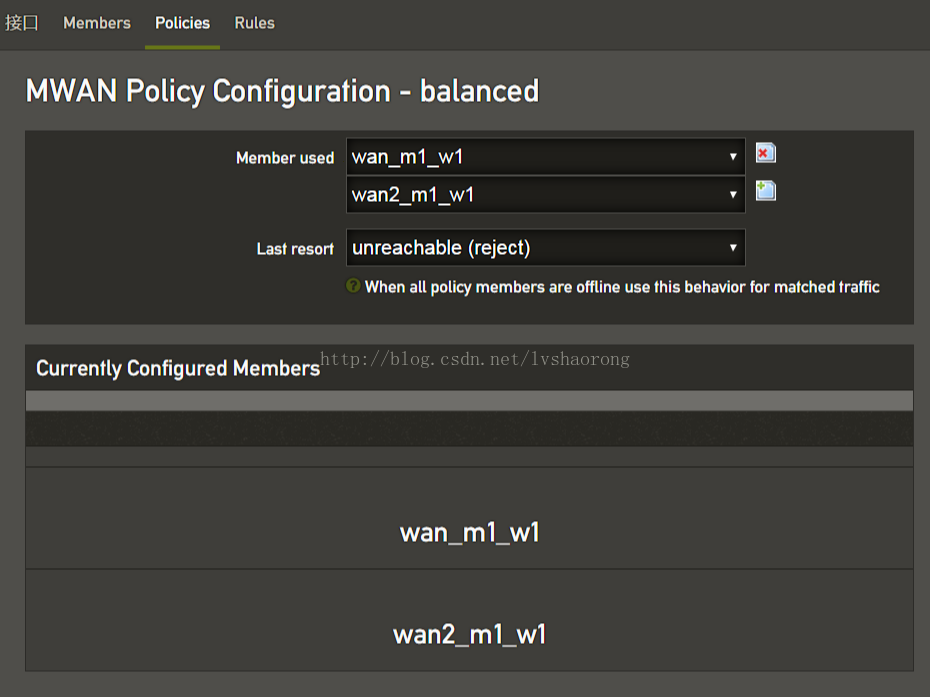930x697 pixels.
Task: Add another member with the green-plus icon
Action: [766, 190]
